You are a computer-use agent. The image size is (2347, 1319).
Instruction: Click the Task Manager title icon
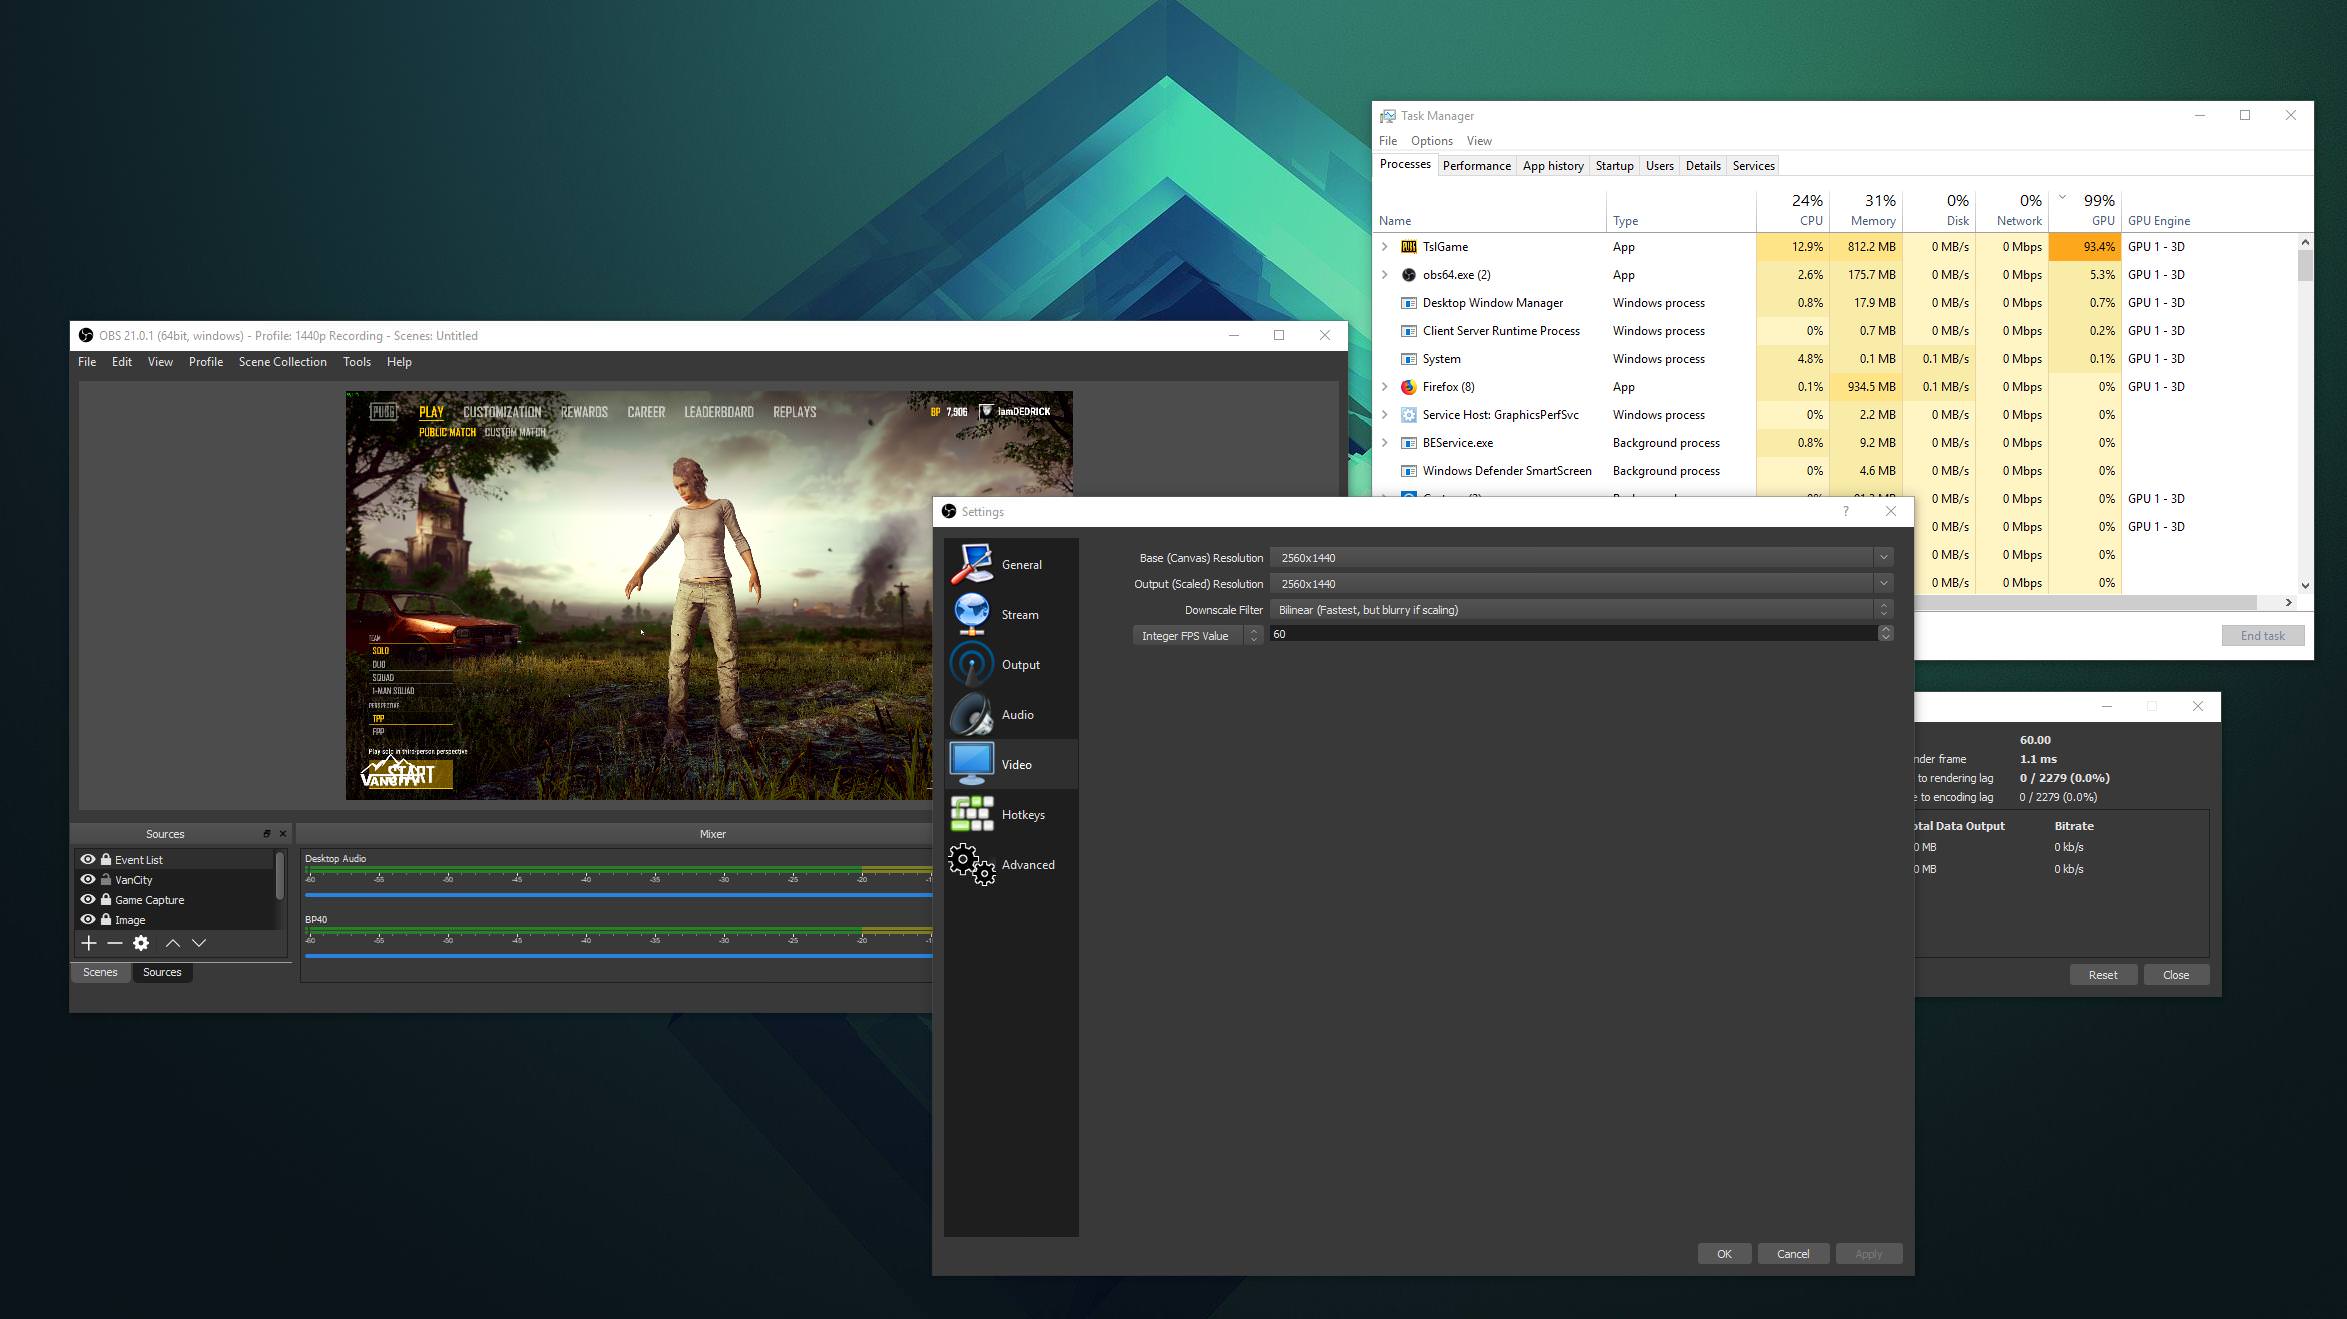tap(1388, 116)
